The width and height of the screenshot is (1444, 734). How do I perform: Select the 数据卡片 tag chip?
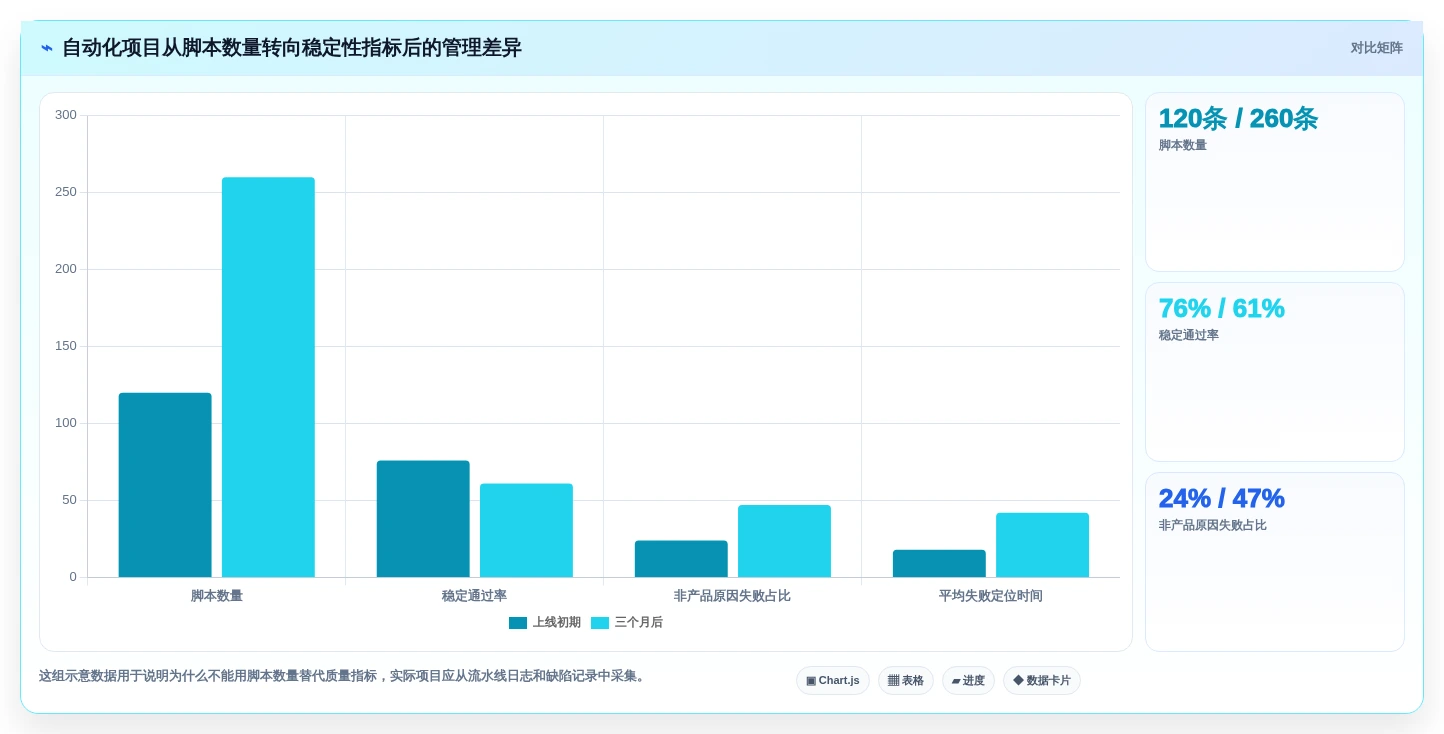coord(1042,680)
